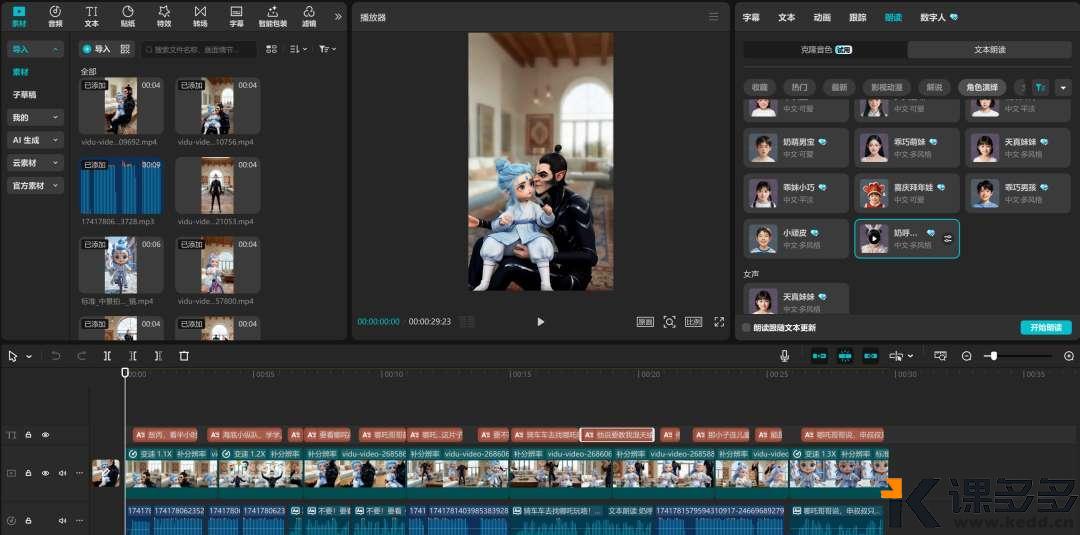Switch to the 文本 tab in right panel
This screenshot has height=535, width=1080.
click(x=787, y=17)
